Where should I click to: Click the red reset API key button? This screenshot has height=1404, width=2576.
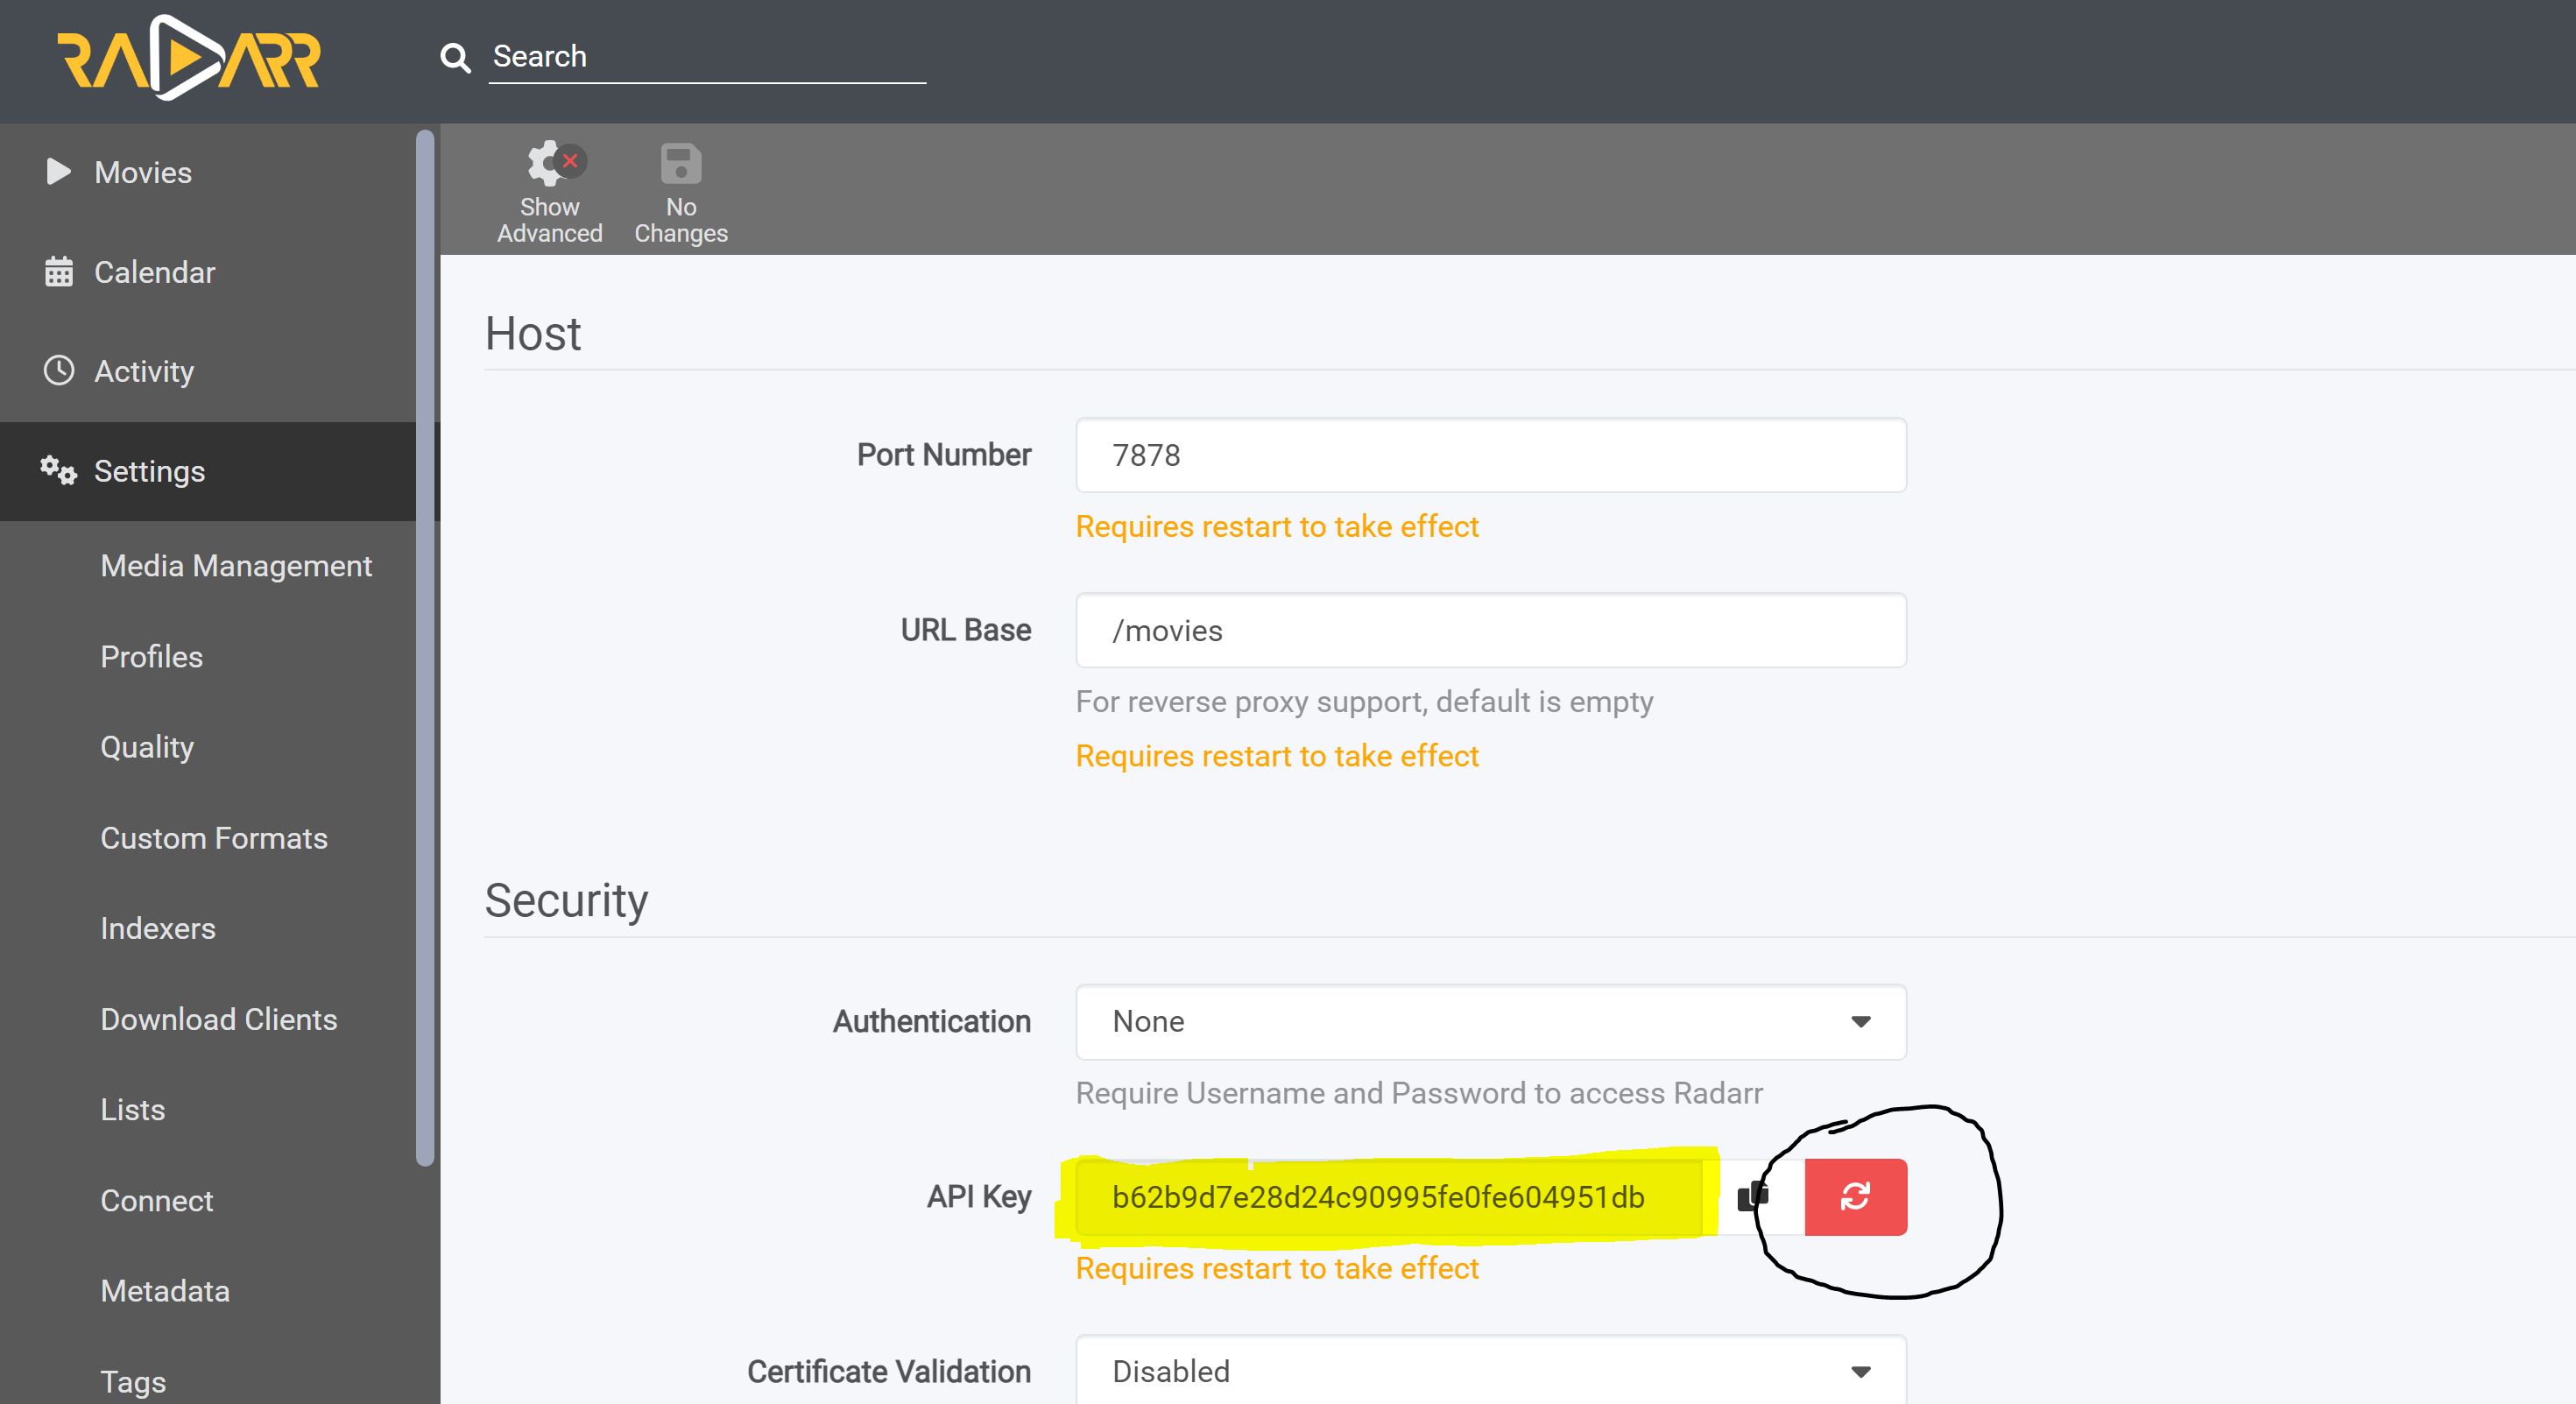1854,1196
